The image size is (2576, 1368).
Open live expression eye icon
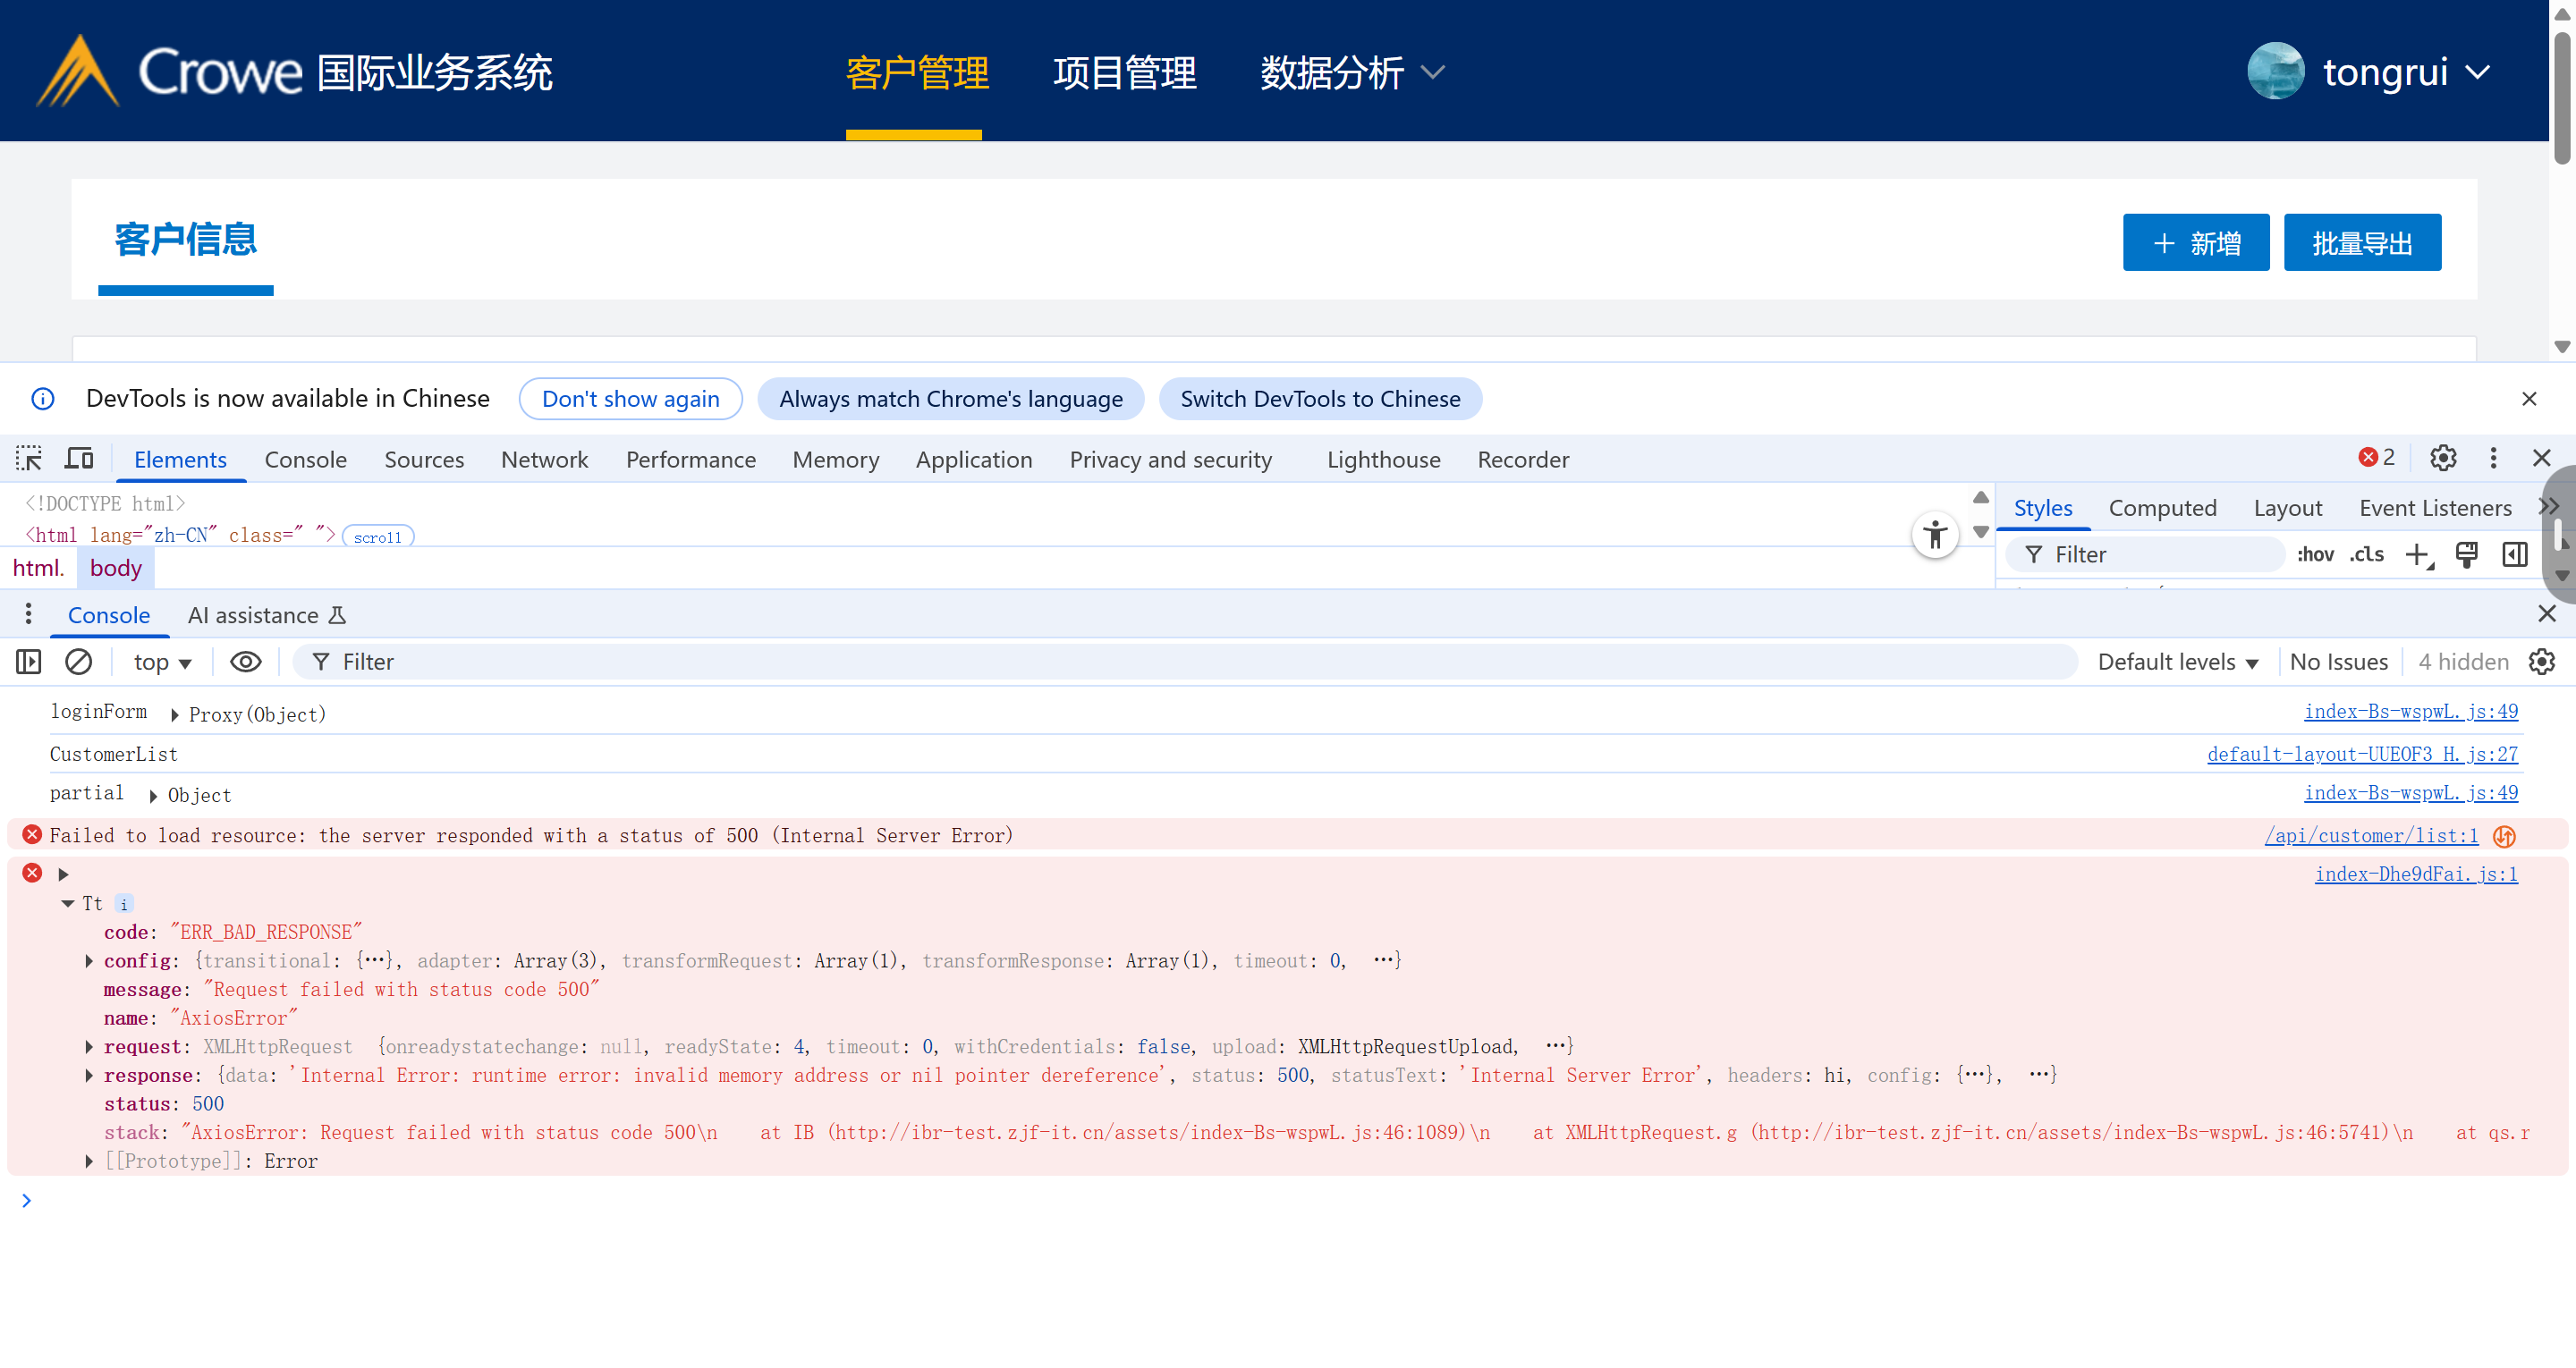click(x=245, y=662)
